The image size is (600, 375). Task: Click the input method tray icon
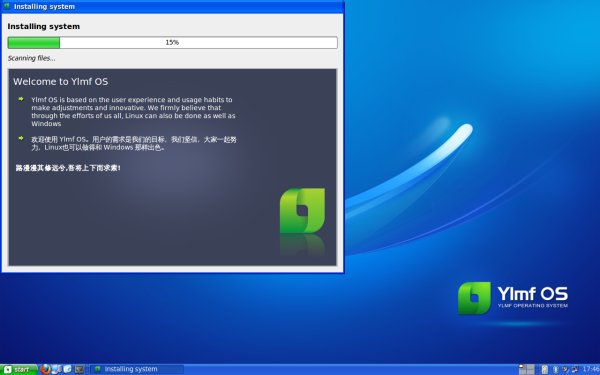click(x=566, y=369)
